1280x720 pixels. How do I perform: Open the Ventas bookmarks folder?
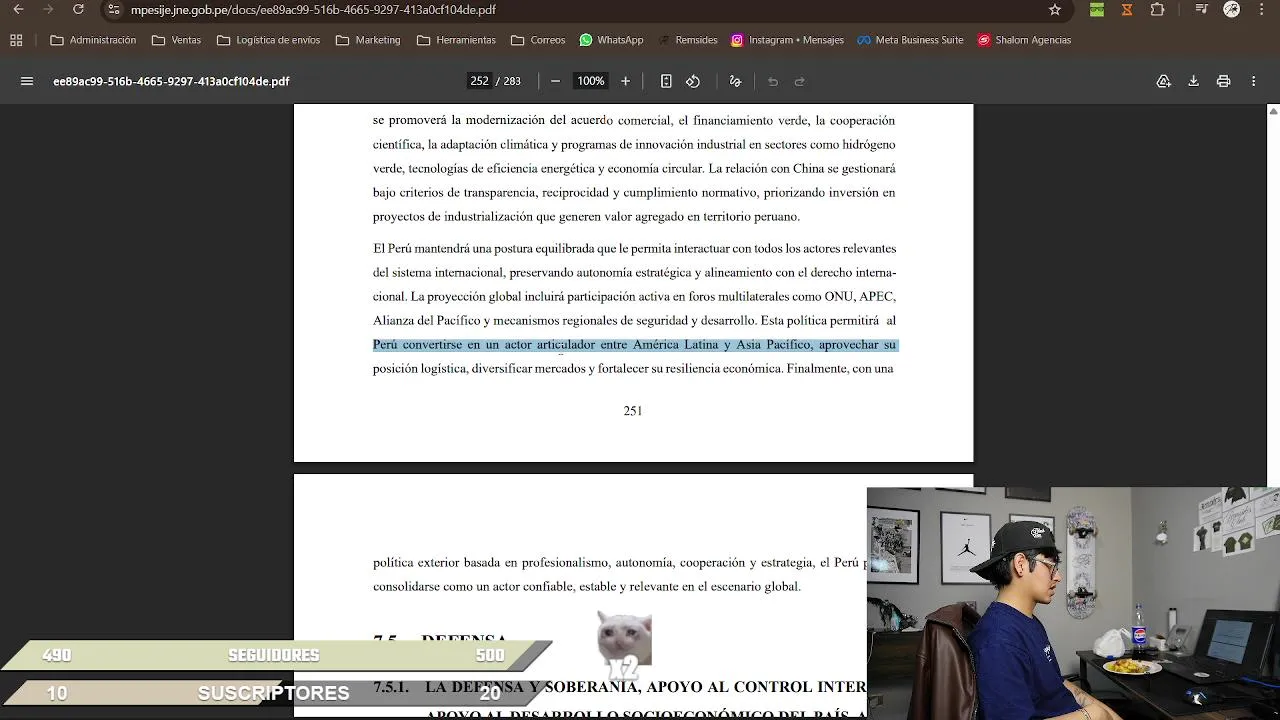[x=176, y=40]
